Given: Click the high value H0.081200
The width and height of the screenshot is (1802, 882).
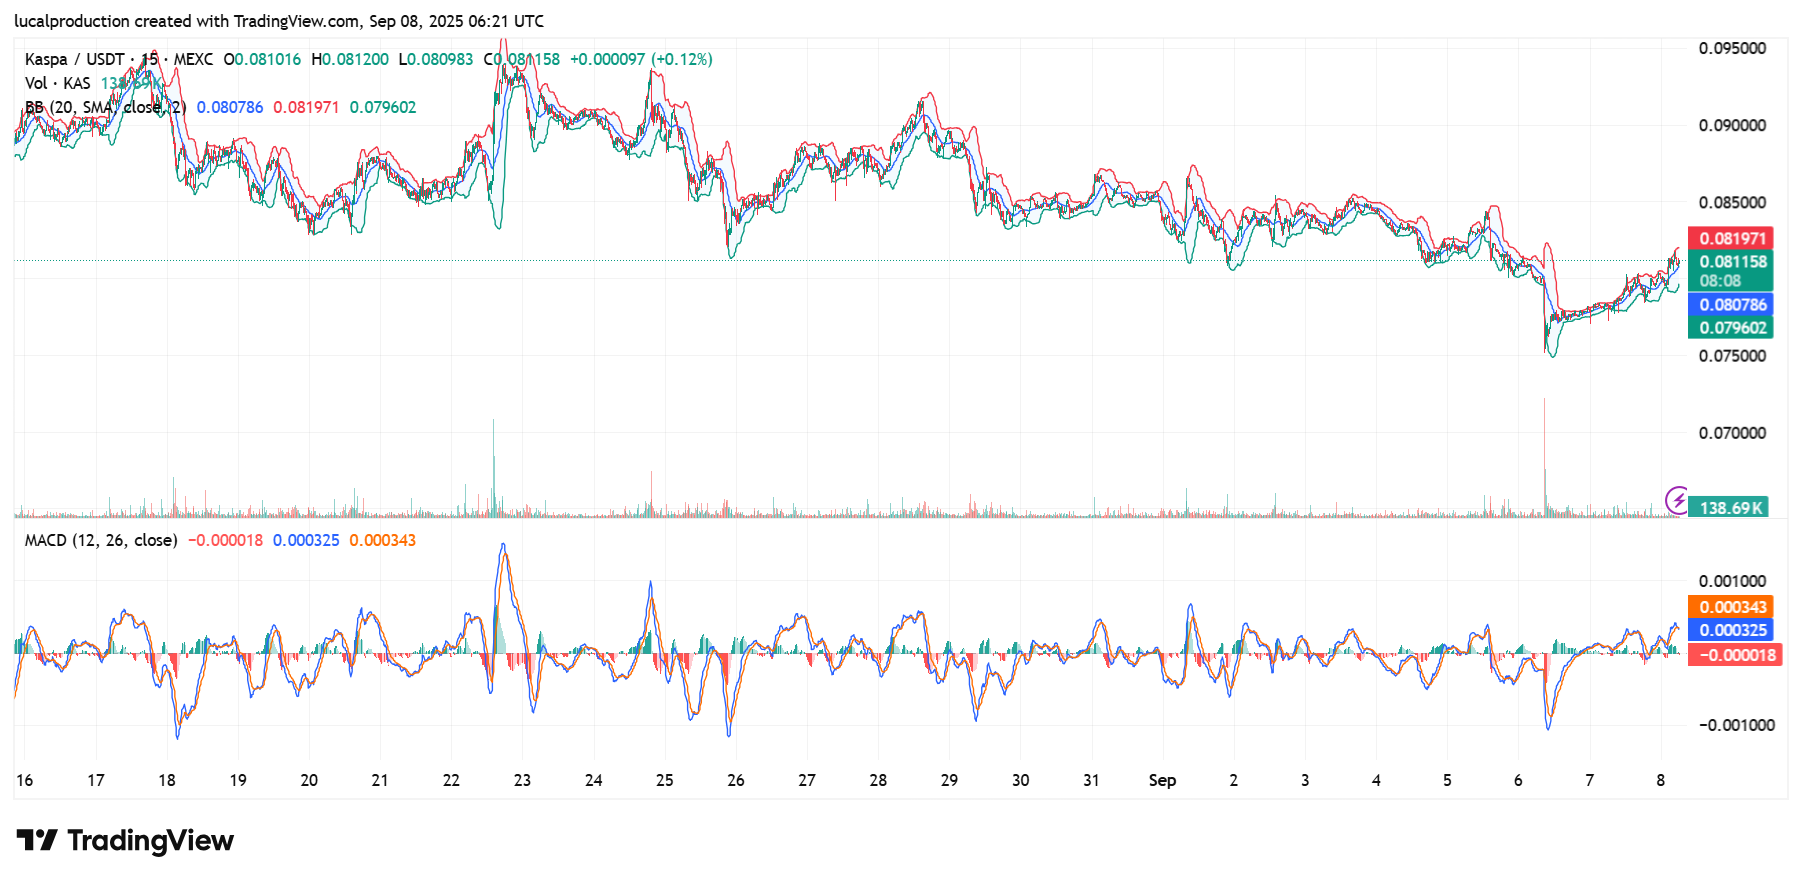Looking at the screenshot, I should coord(350,59).
